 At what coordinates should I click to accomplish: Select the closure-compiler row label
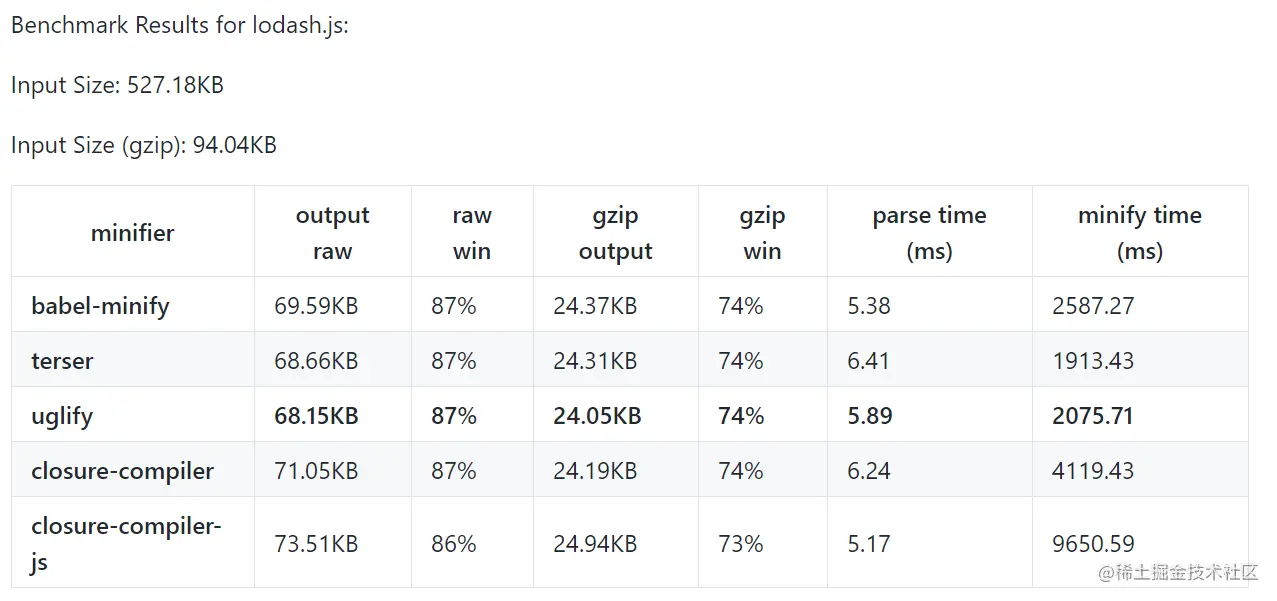(122, 471)
